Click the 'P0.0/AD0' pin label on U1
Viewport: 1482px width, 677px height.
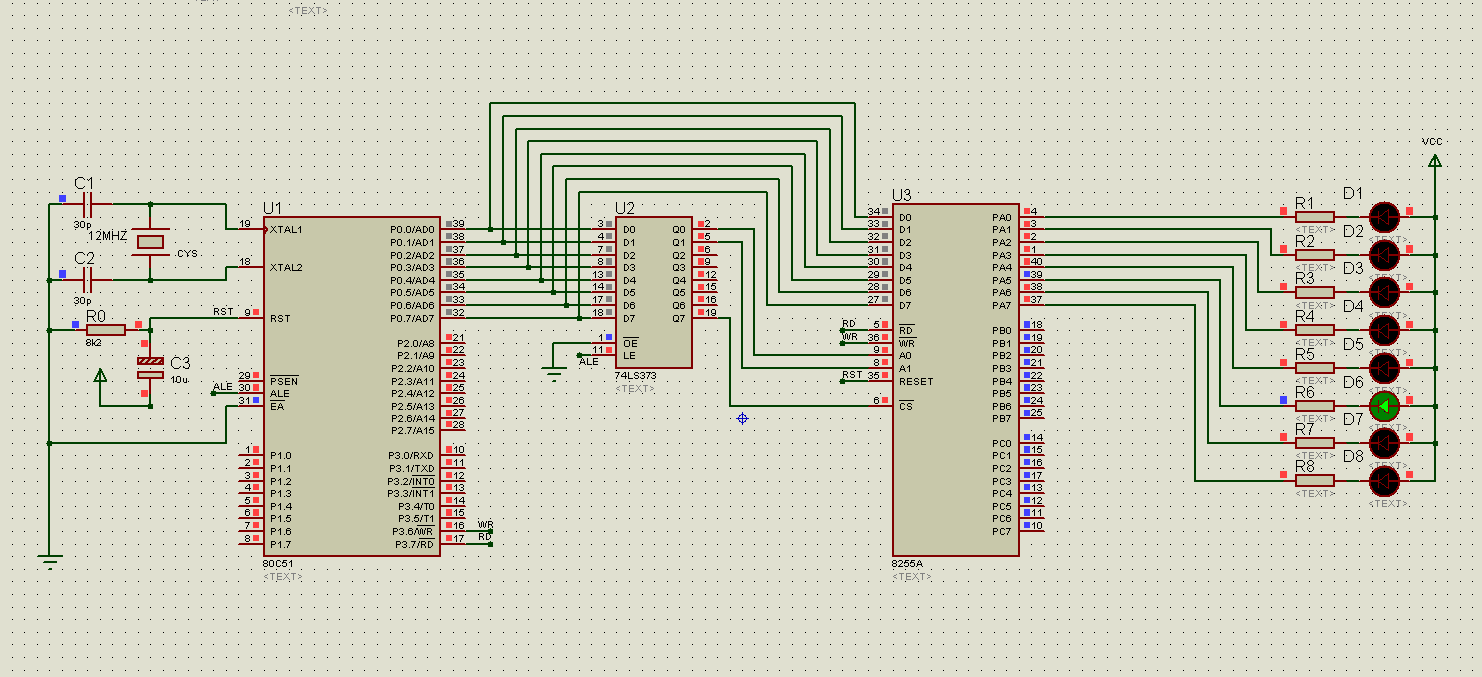[x=412, y=229]
